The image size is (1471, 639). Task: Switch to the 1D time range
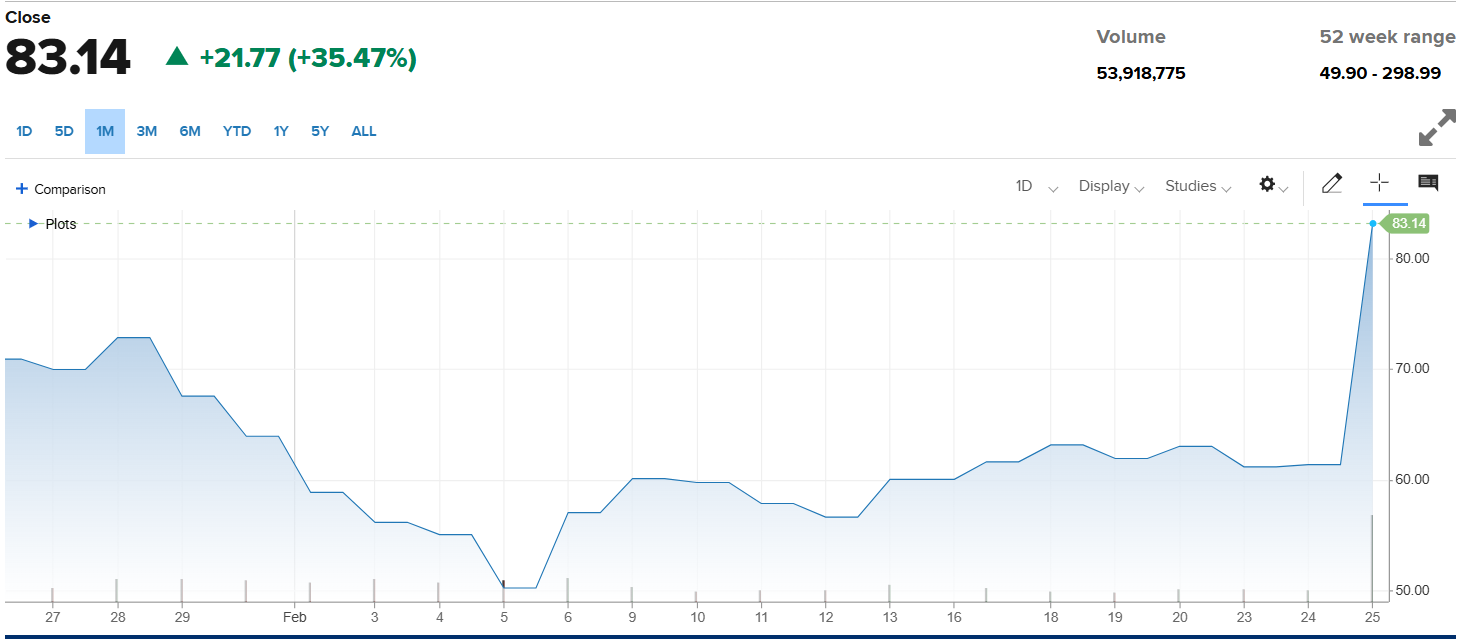[x=24, y=131]
